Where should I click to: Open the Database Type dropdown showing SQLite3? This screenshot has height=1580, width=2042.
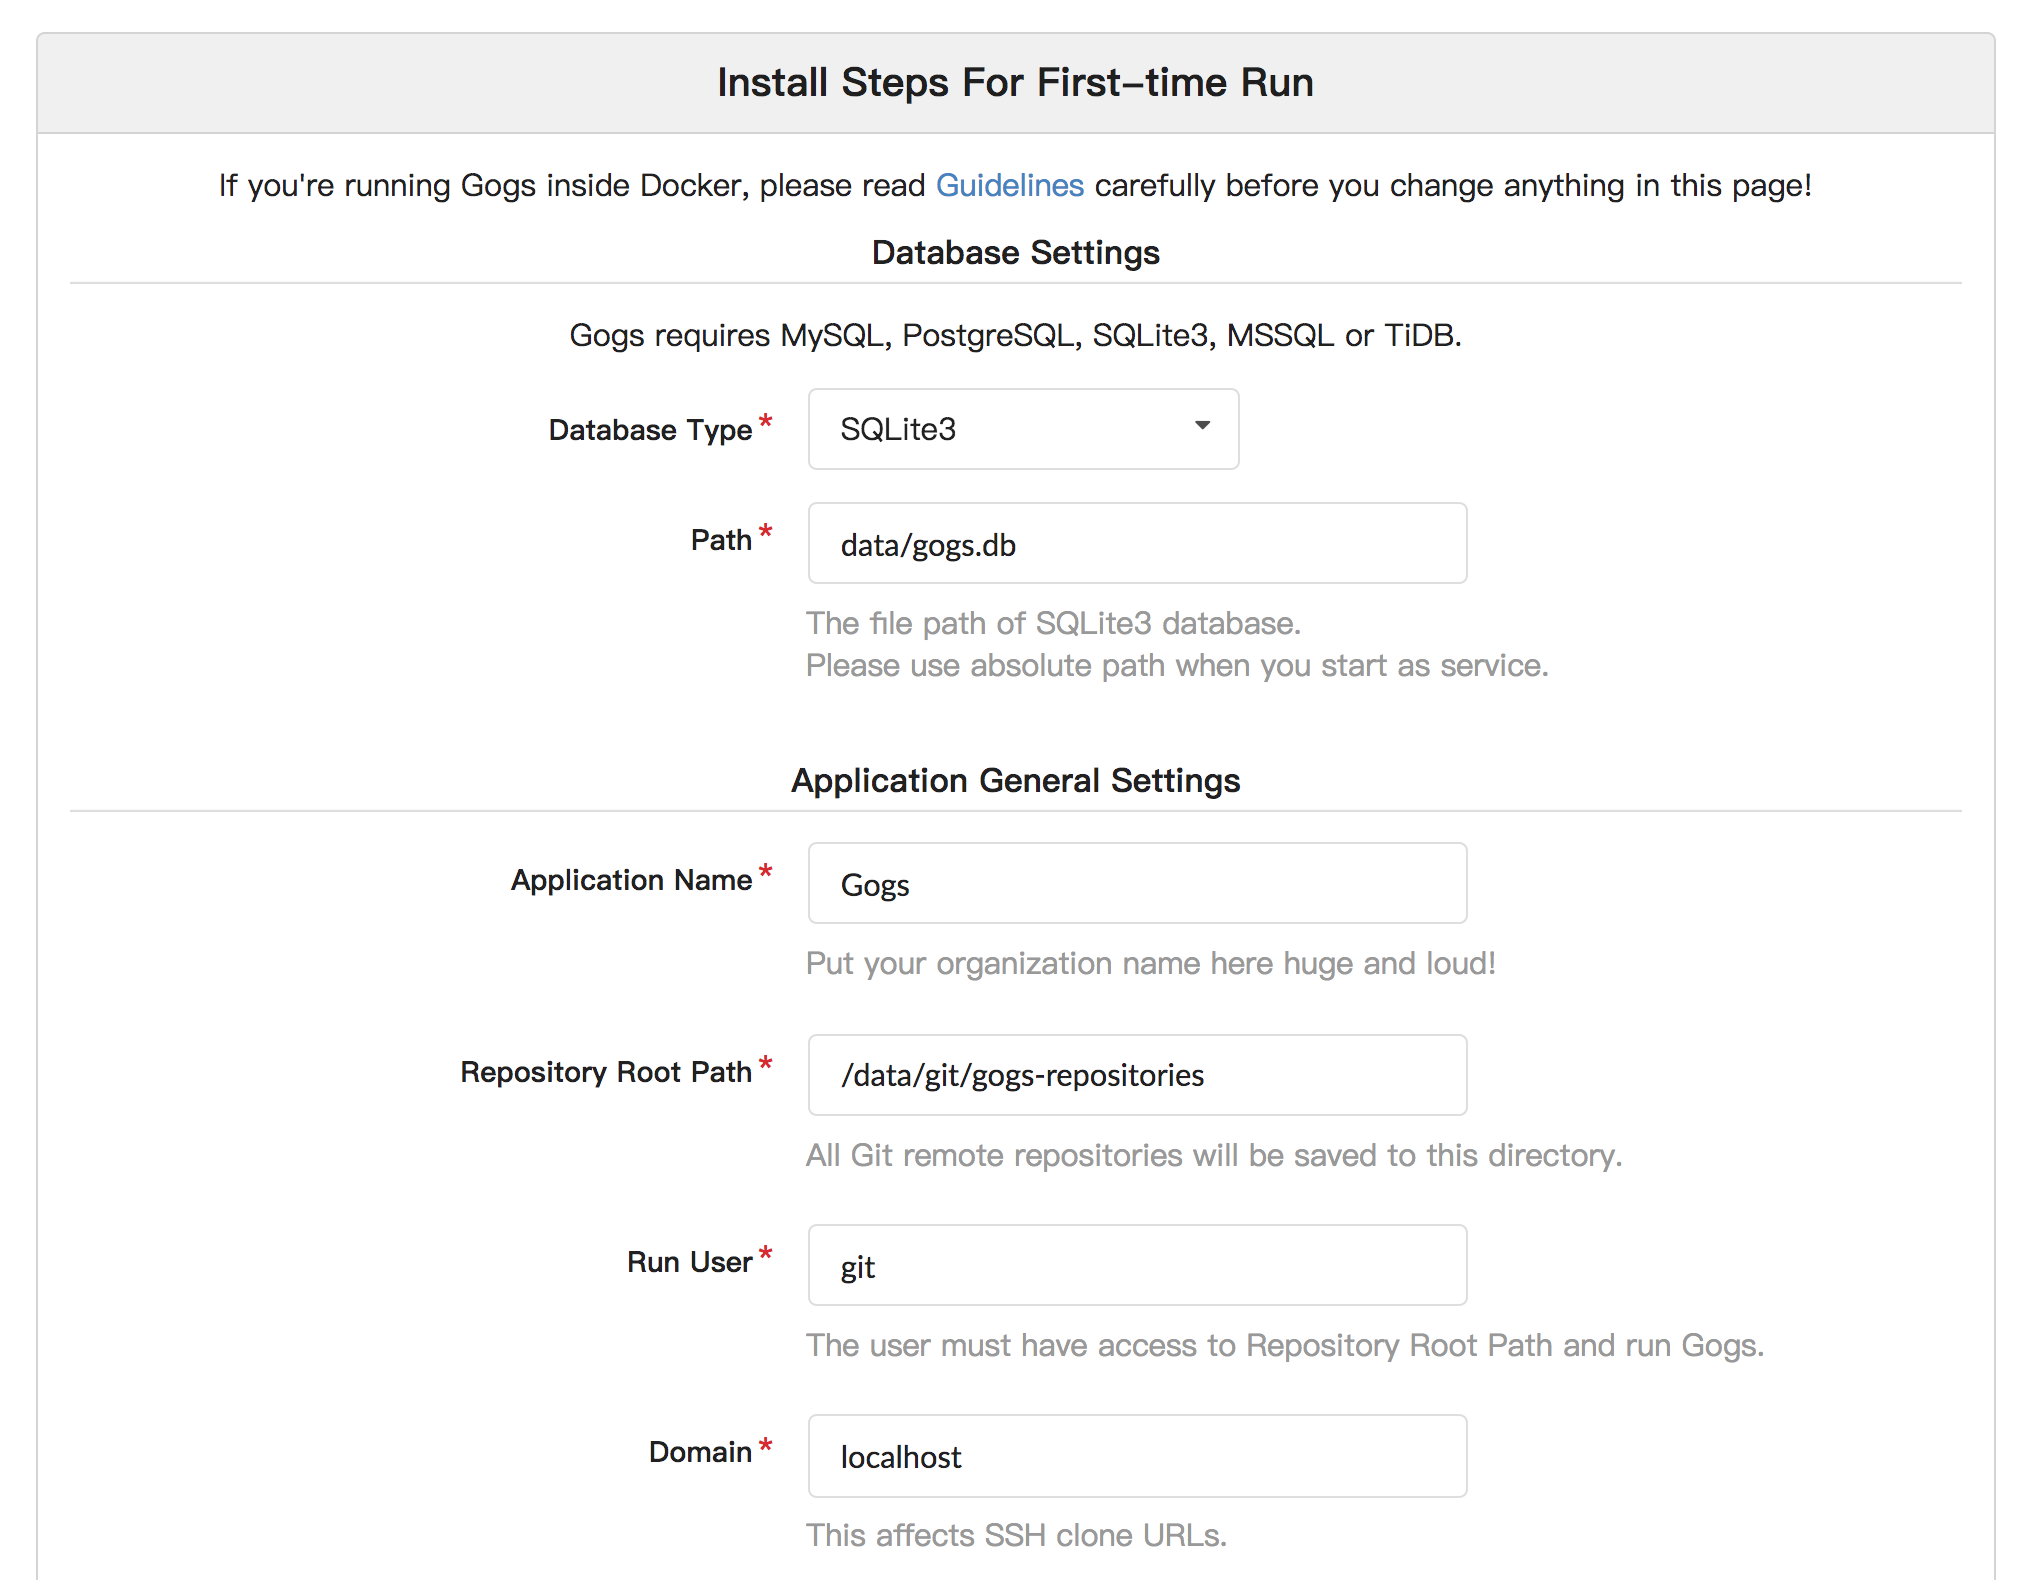(x=1023, y=429)
